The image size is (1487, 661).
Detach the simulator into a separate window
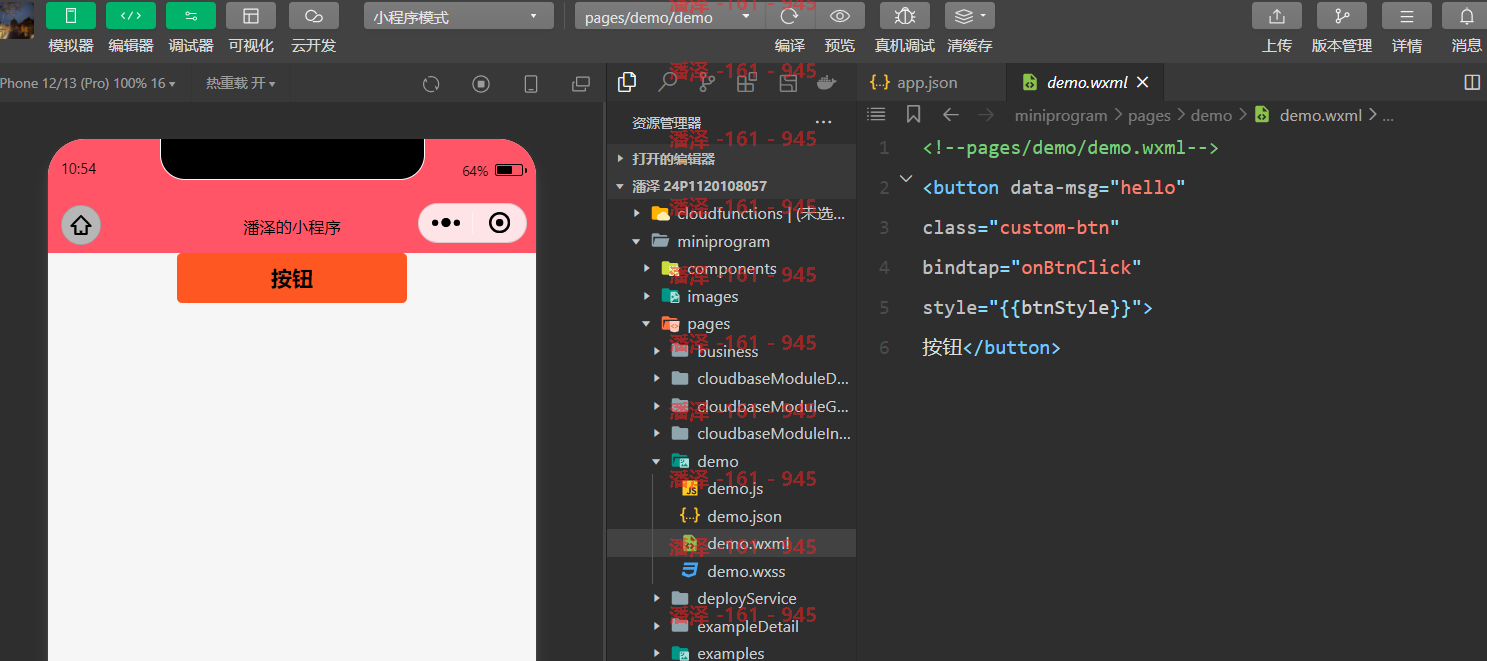581,84
